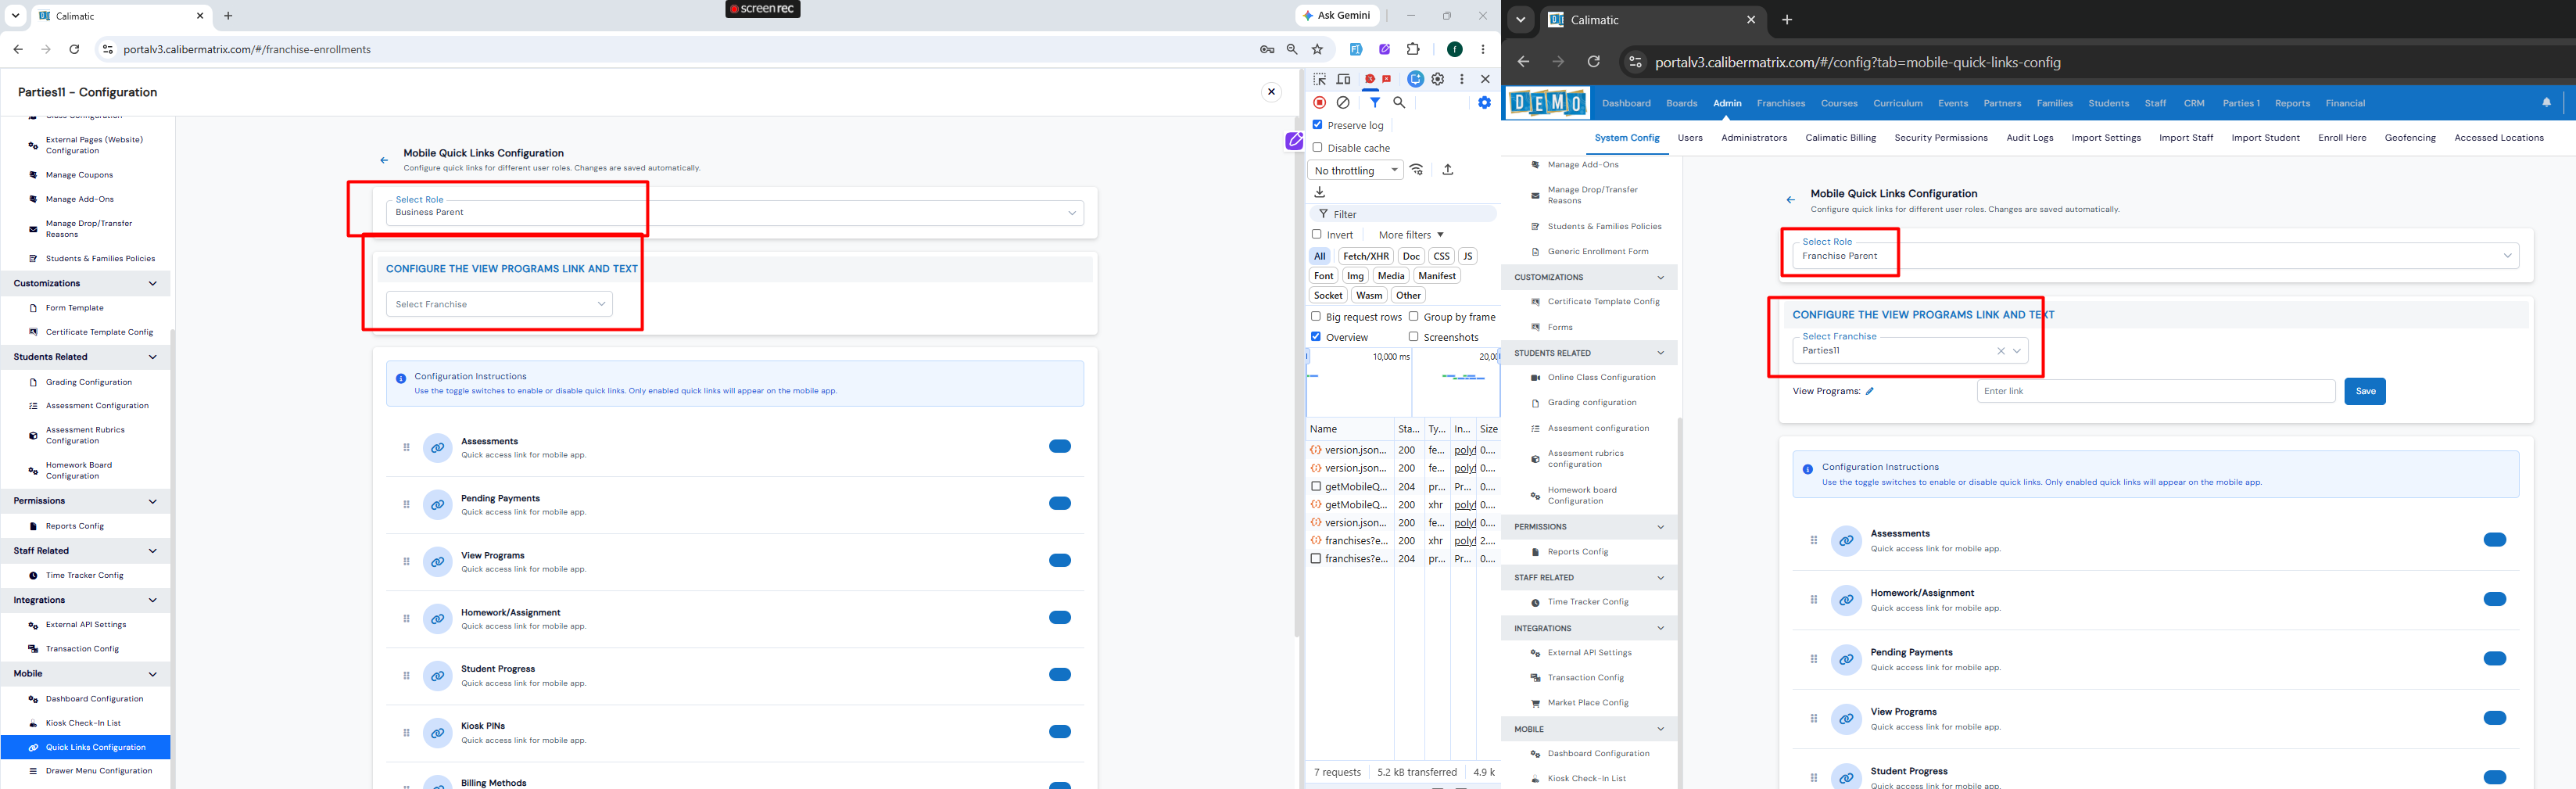Click the network overview timeline graph
Viewport: 2576px width, 789px height.
click(x=1402, y=381)
